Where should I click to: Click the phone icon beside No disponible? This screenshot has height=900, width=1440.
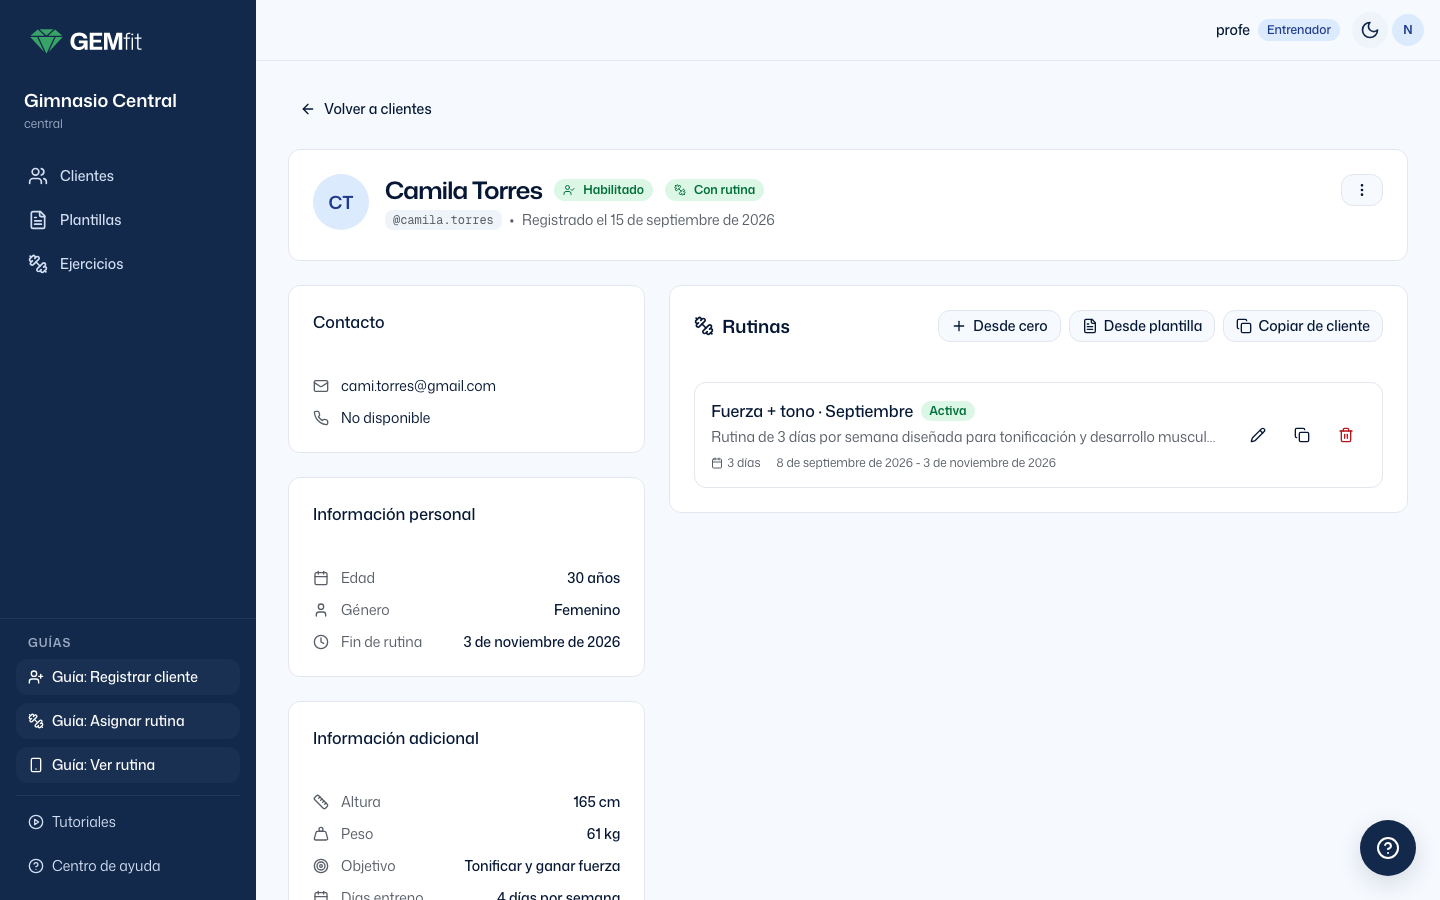321,418
